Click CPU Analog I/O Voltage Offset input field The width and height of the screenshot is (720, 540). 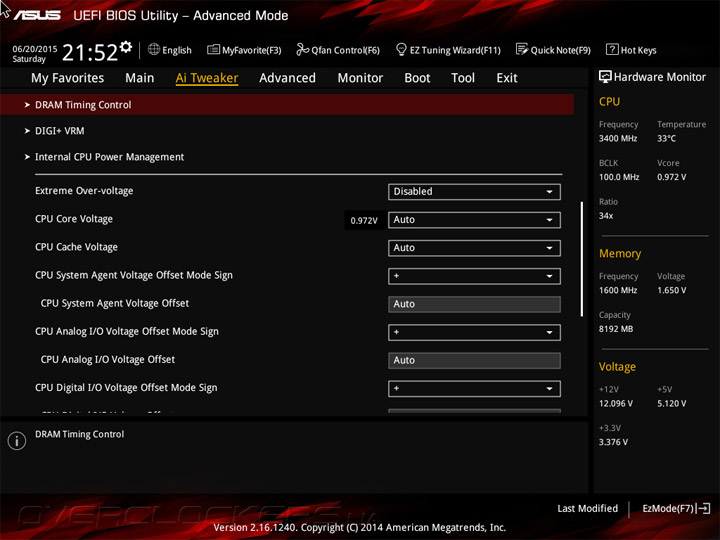[x=474, y=360]
